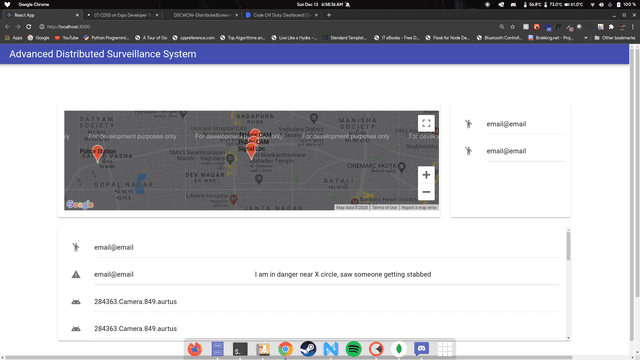Switch to the Code Off Duty Dashboard tab
This screenshot has width=640, height=360.
click(282, 15)
